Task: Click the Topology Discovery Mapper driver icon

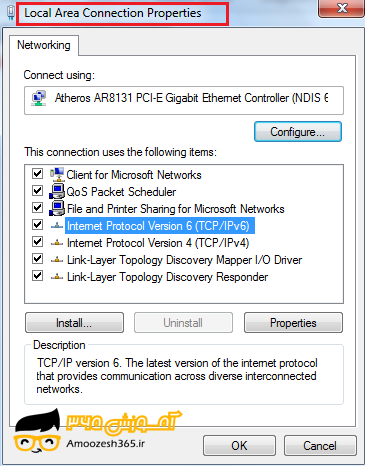Action: point(57,260)
